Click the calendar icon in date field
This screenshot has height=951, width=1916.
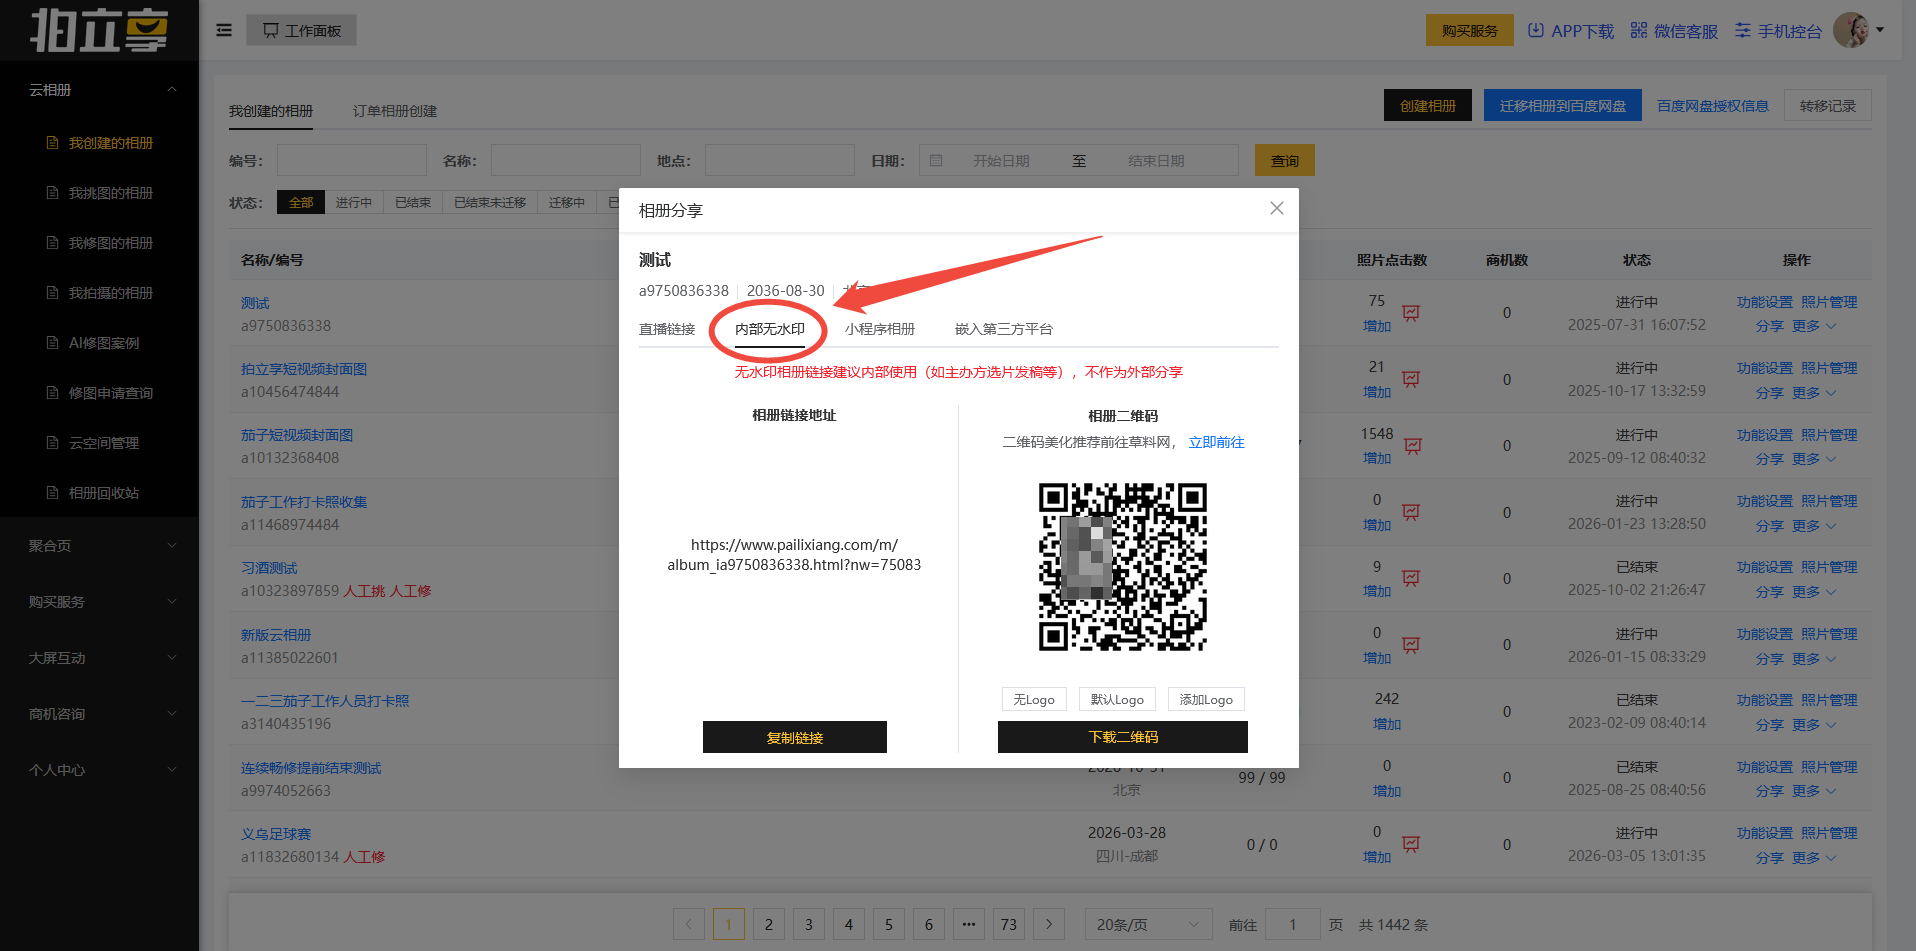pyautogui.click(x=936, y=160)
